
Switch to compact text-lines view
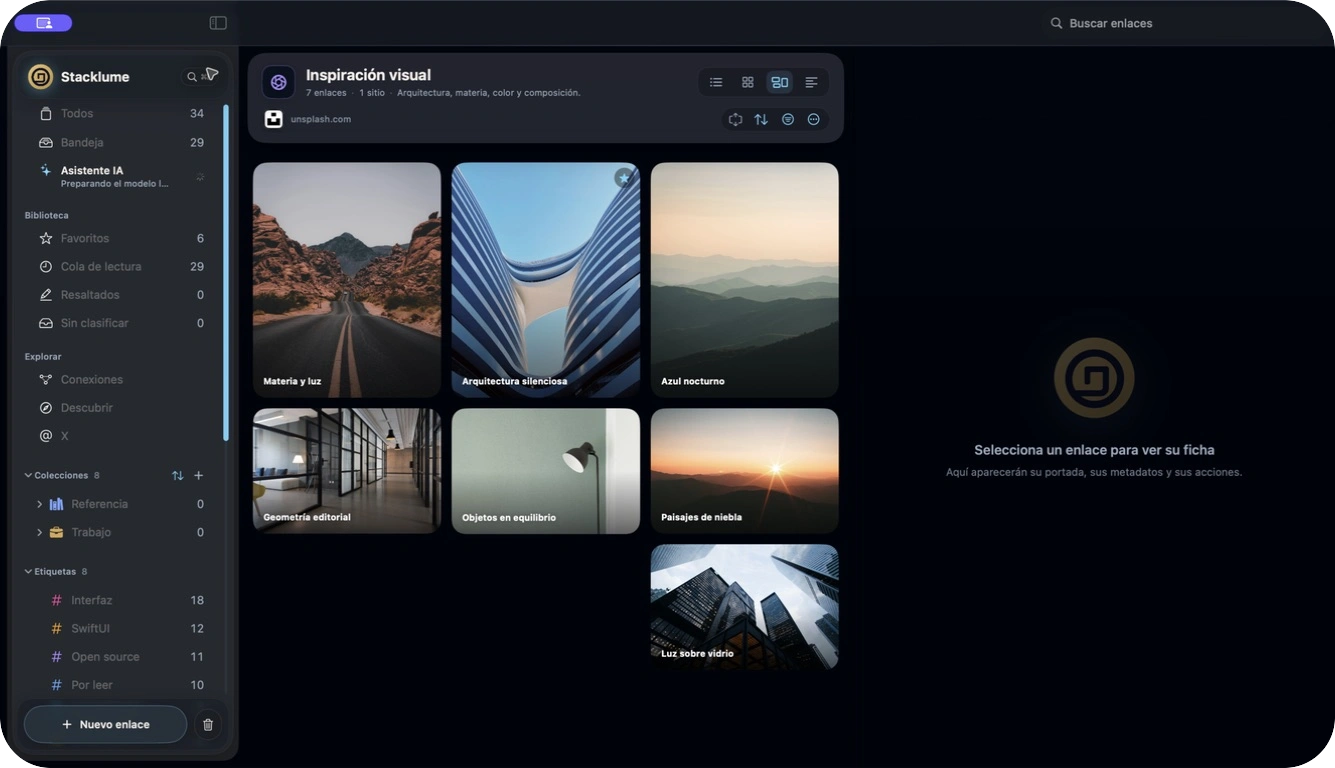coord(811,82)
